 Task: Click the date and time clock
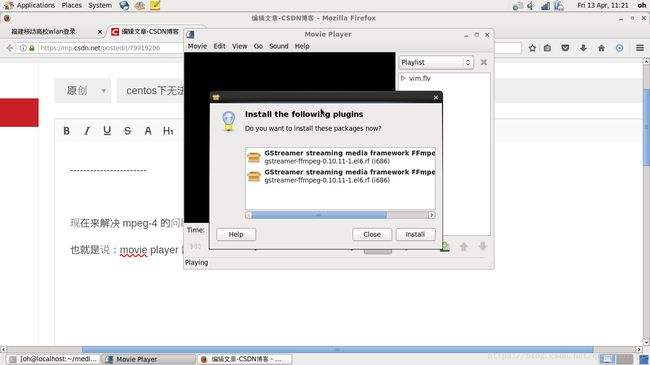[603, 5]
